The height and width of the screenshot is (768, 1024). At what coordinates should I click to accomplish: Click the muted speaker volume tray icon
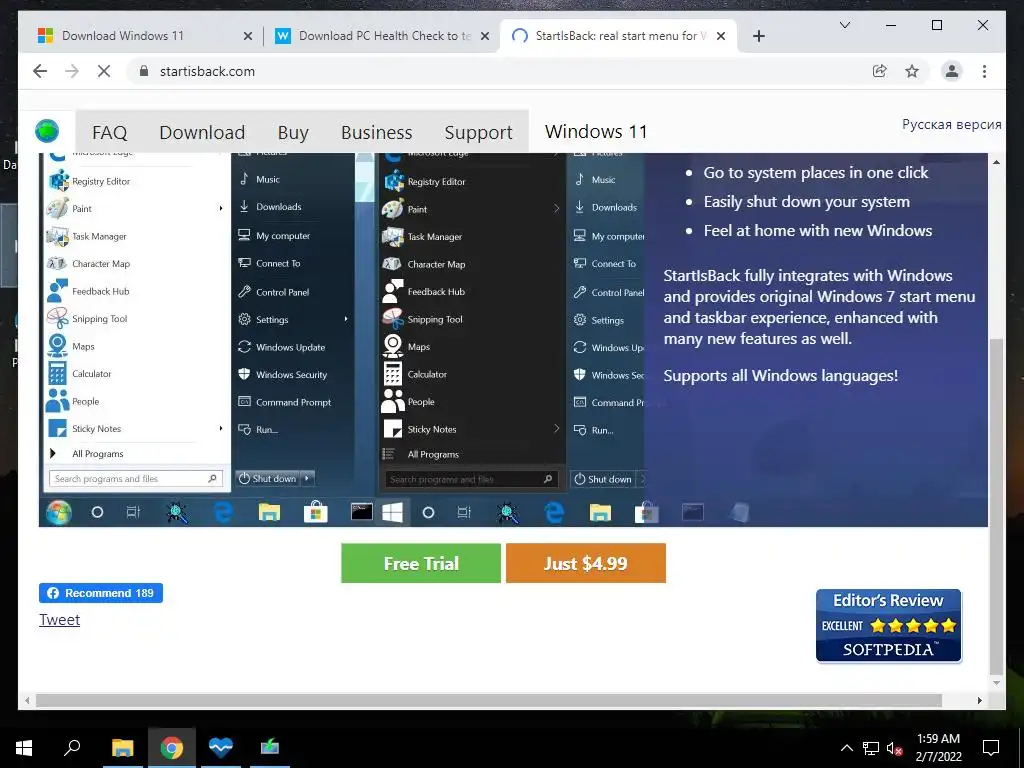click(x=894, y=748)
